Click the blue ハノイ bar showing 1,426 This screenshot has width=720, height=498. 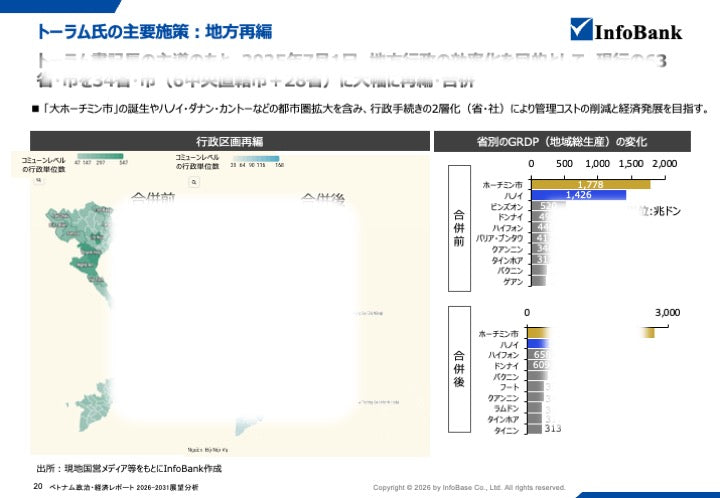tap(578, 195)
